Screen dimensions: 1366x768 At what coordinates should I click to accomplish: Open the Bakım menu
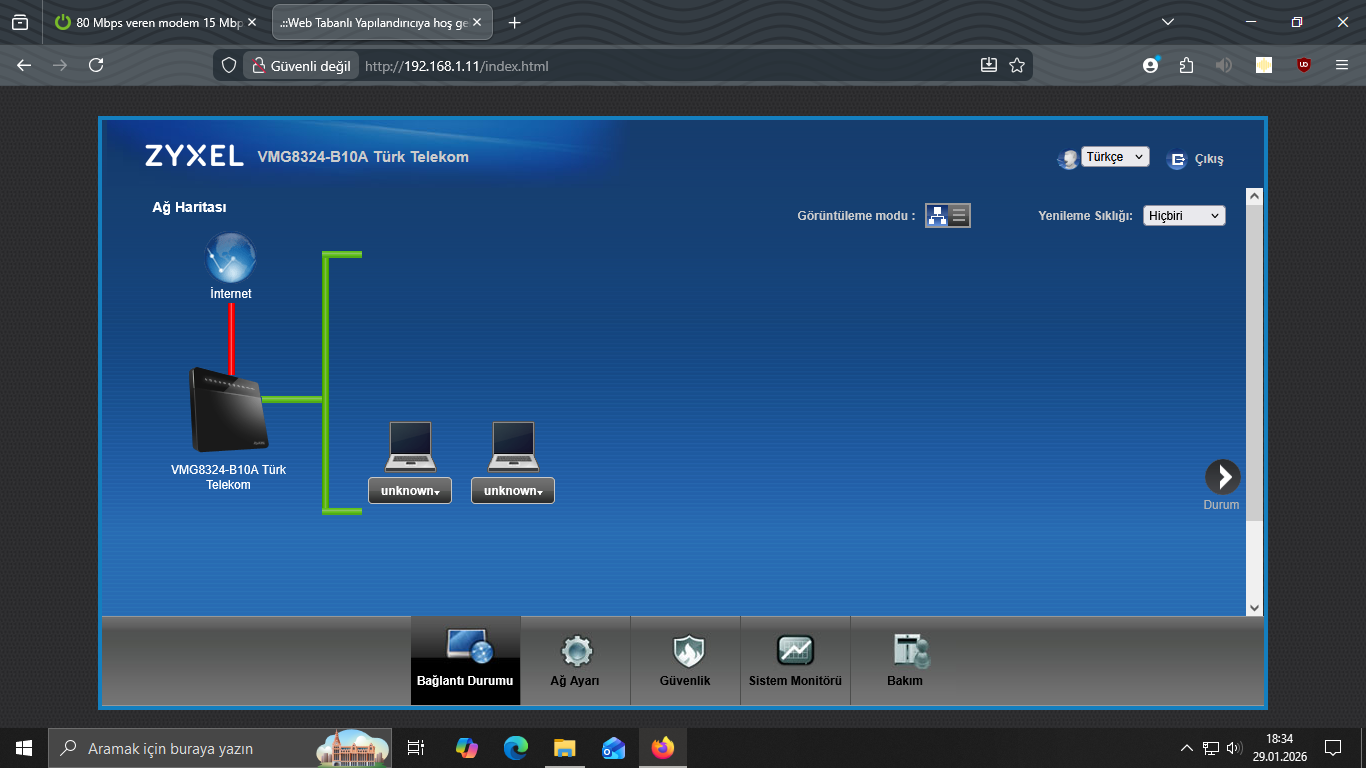(905, 660)
